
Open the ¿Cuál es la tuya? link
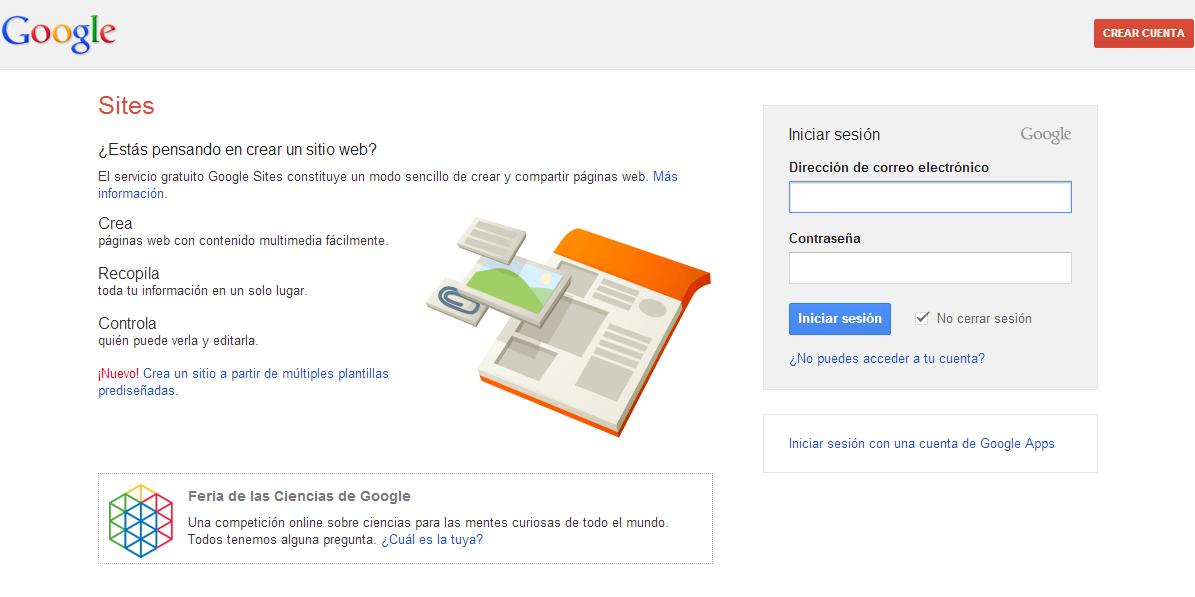(431, 539)
